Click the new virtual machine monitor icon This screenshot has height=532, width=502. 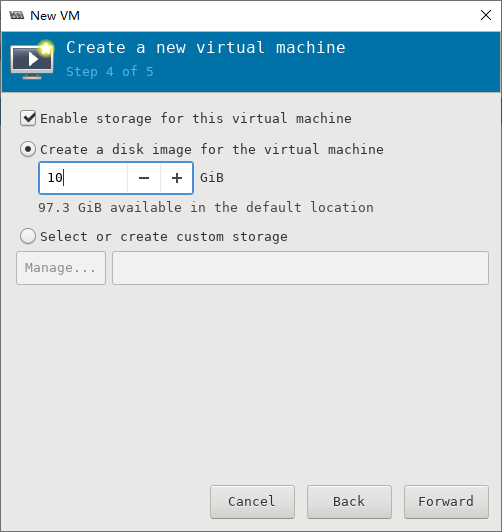point(32,60)
